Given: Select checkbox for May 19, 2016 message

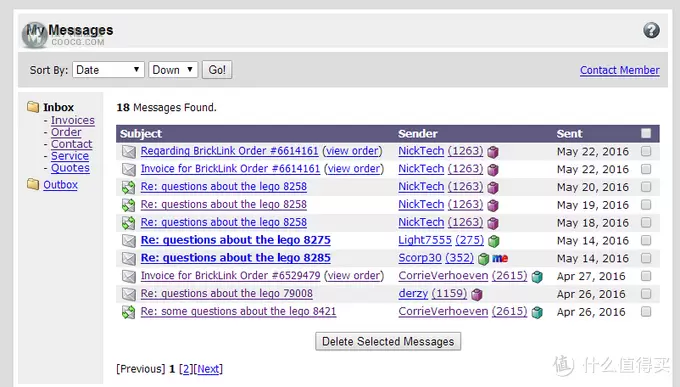Looking at the screenshot, I should (x=646, y=204).
